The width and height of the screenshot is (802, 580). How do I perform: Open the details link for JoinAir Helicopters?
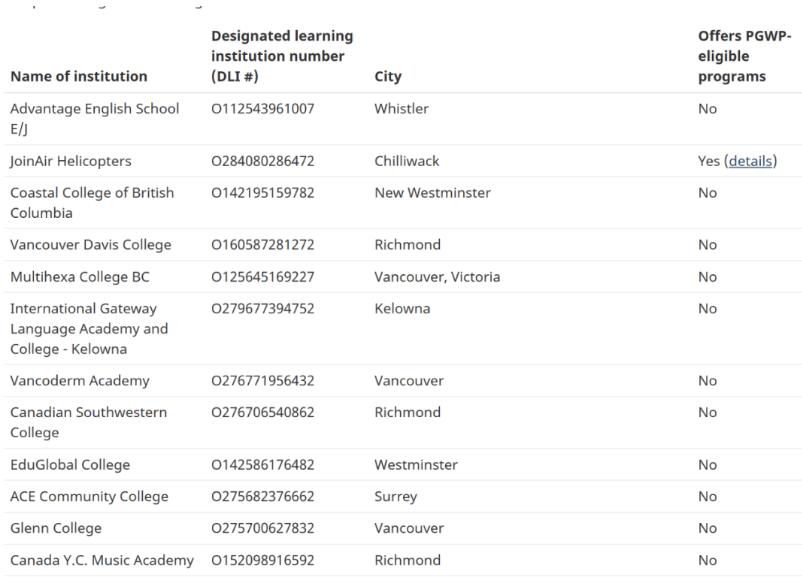click(750, 161)
